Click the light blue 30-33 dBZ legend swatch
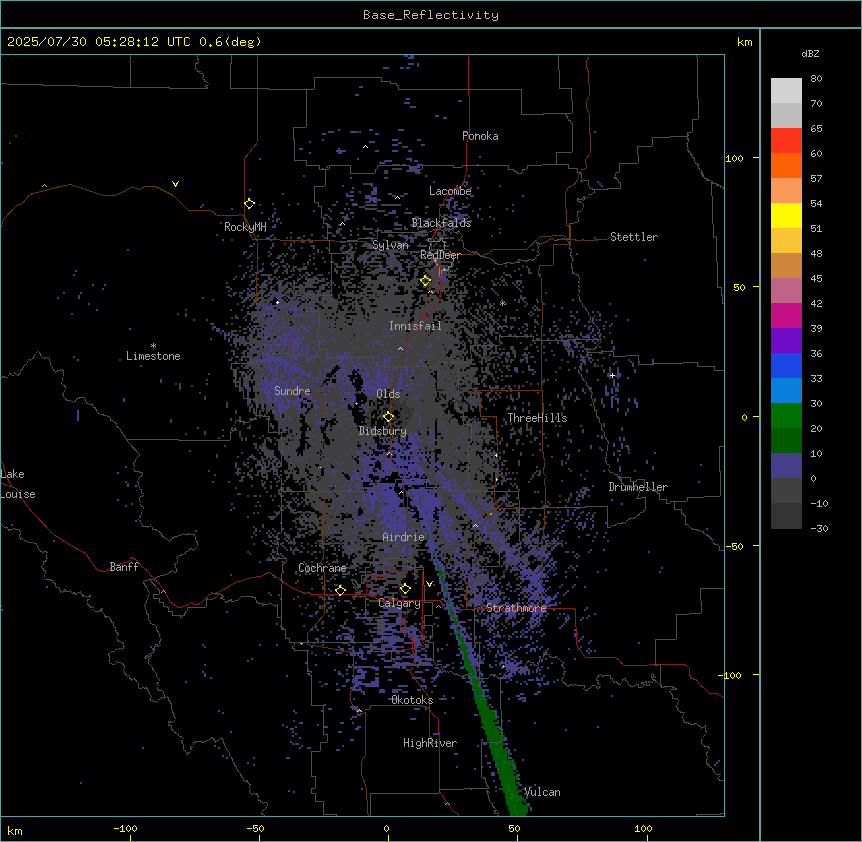This screenshot has width=862, height=842. pos(786,391)
